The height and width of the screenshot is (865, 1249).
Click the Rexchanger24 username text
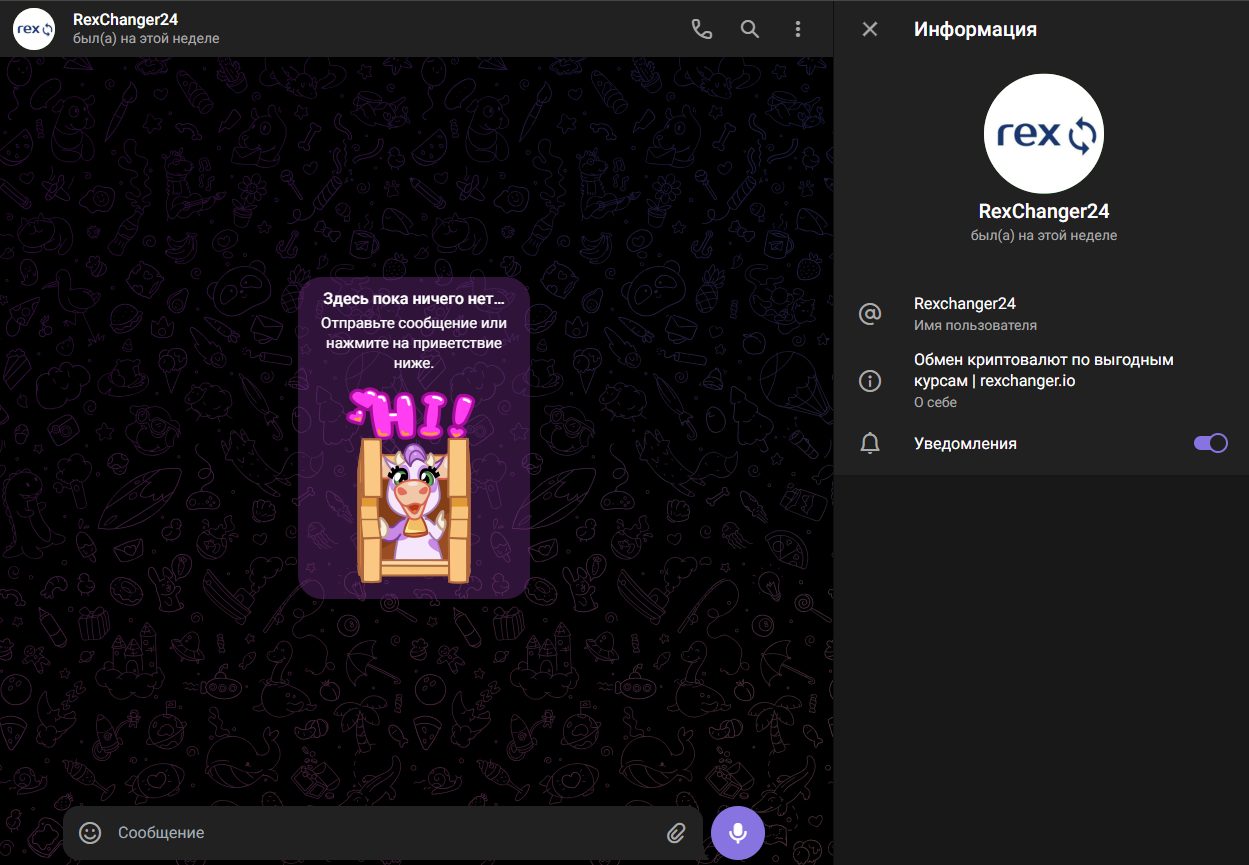(964, 304)
